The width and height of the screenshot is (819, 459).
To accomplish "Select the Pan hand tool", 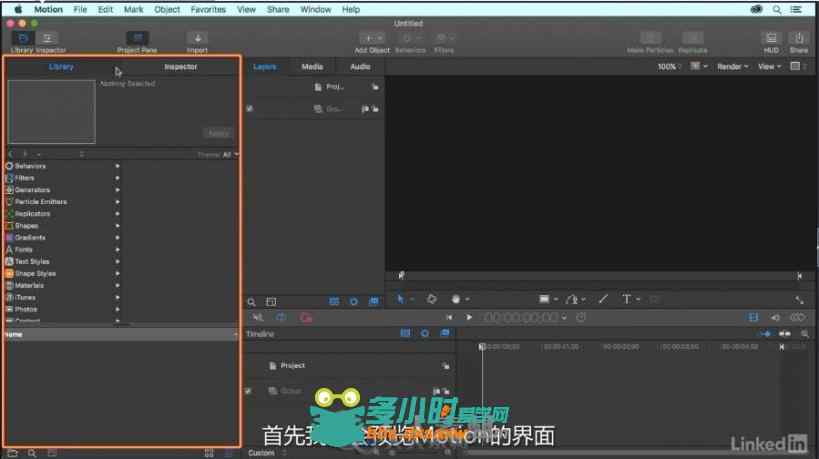I will pyautogui.click(x=455, y=299).
